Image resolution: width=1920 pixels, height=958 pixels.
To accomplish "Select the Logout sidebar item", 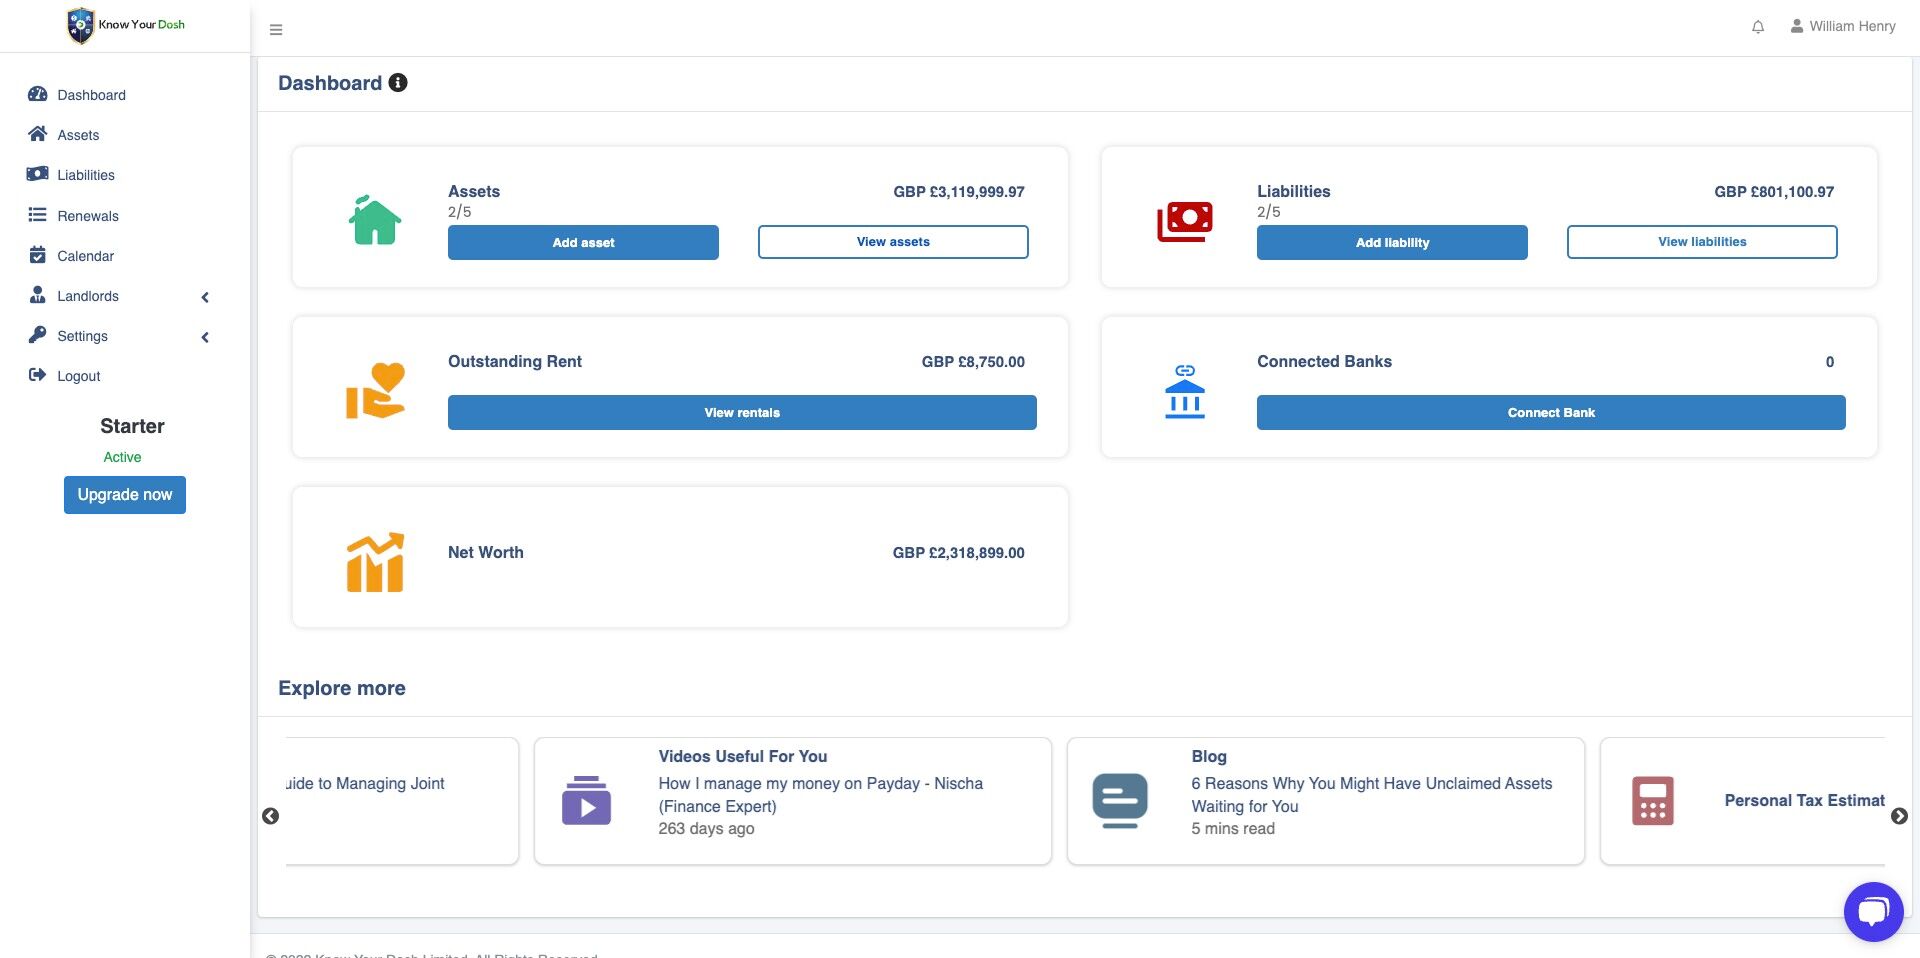I will point(79,376).
